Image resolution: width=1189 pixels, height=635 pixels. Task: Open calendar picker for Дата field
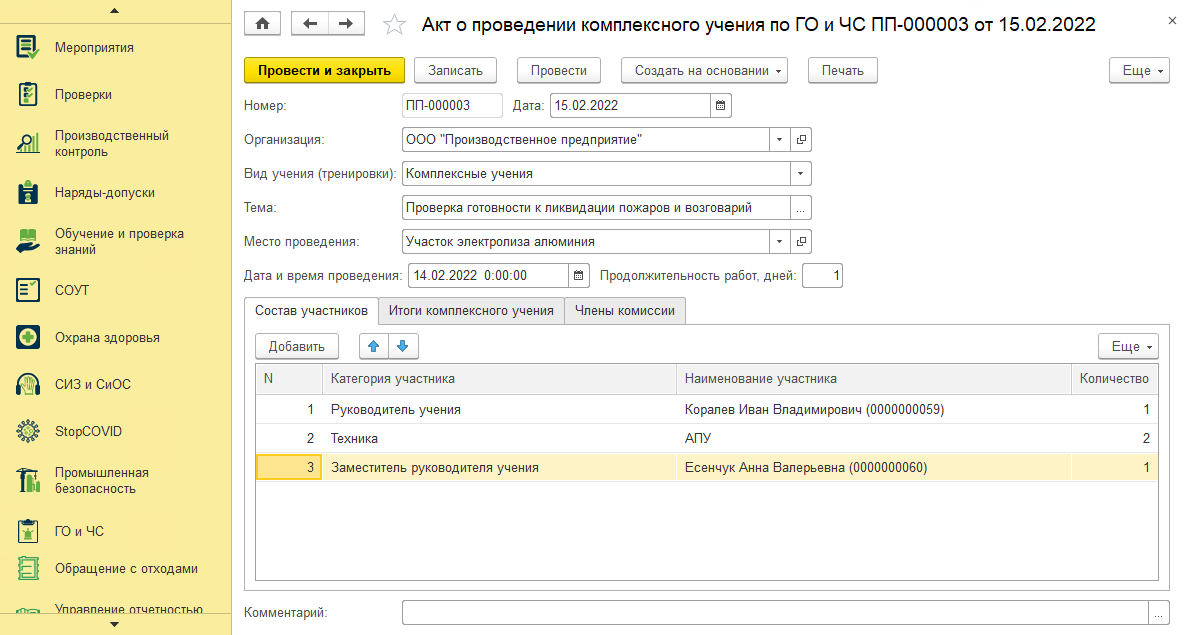point(720,105)
